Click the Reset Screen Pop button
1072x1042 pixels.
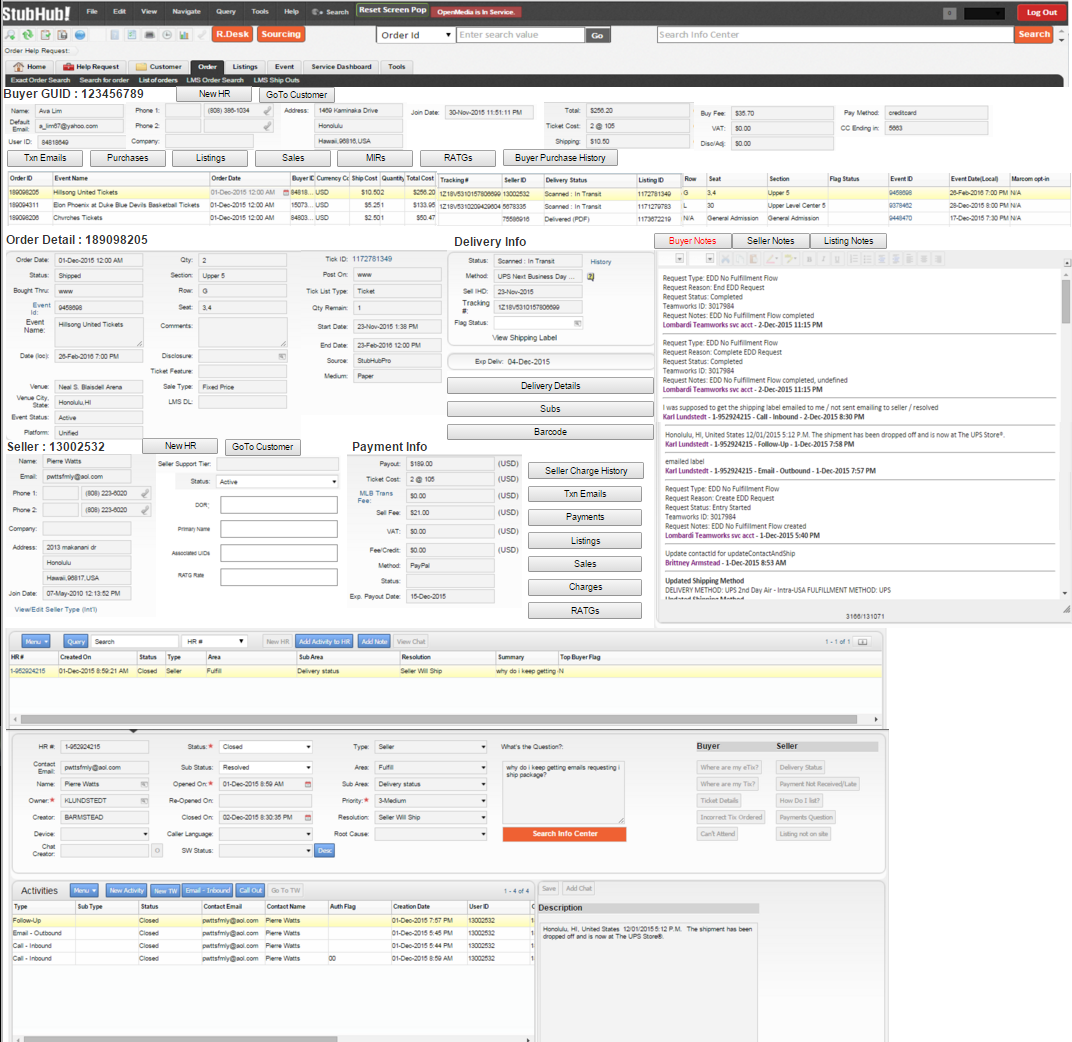[x=392, y=10]
